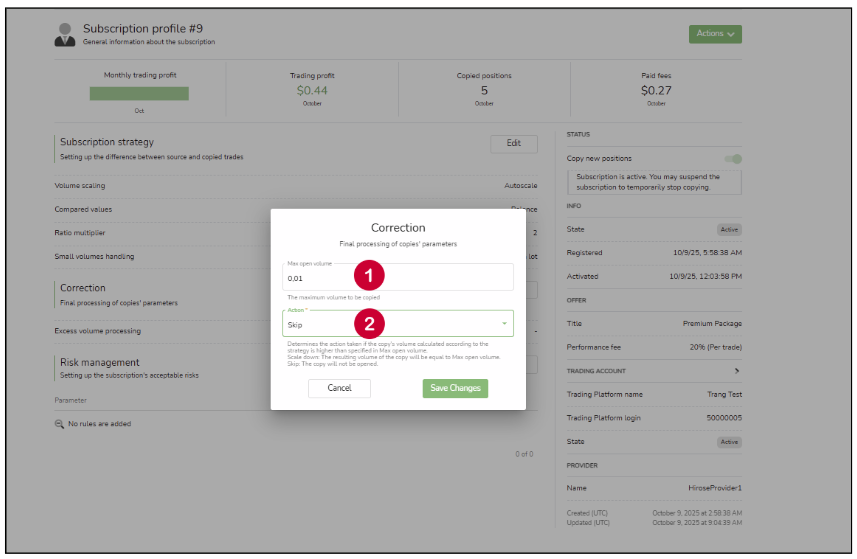857x559 pixels.
Task: Click the Trading profit $0.44 value
Action: tap(312, 90)
